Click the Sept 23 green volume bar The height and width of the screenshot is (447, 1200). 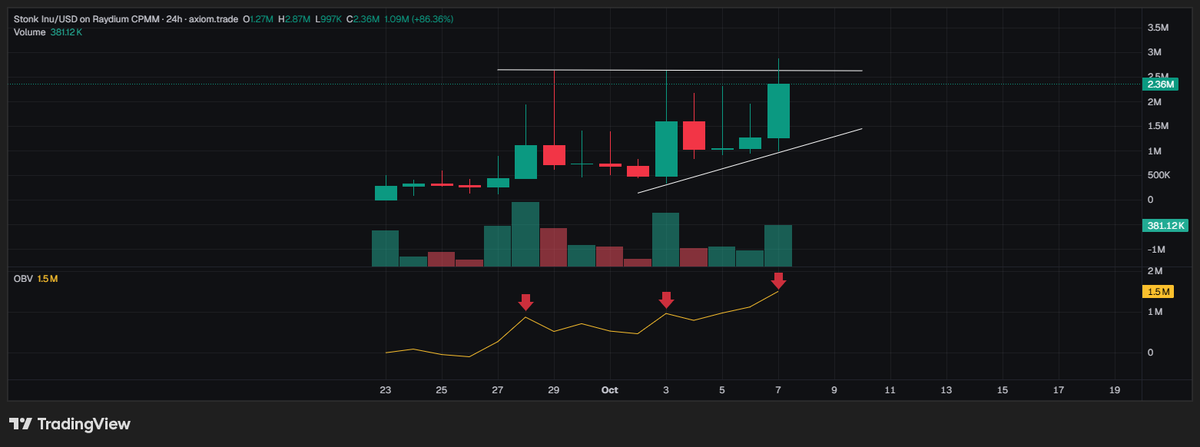[386, 249]
